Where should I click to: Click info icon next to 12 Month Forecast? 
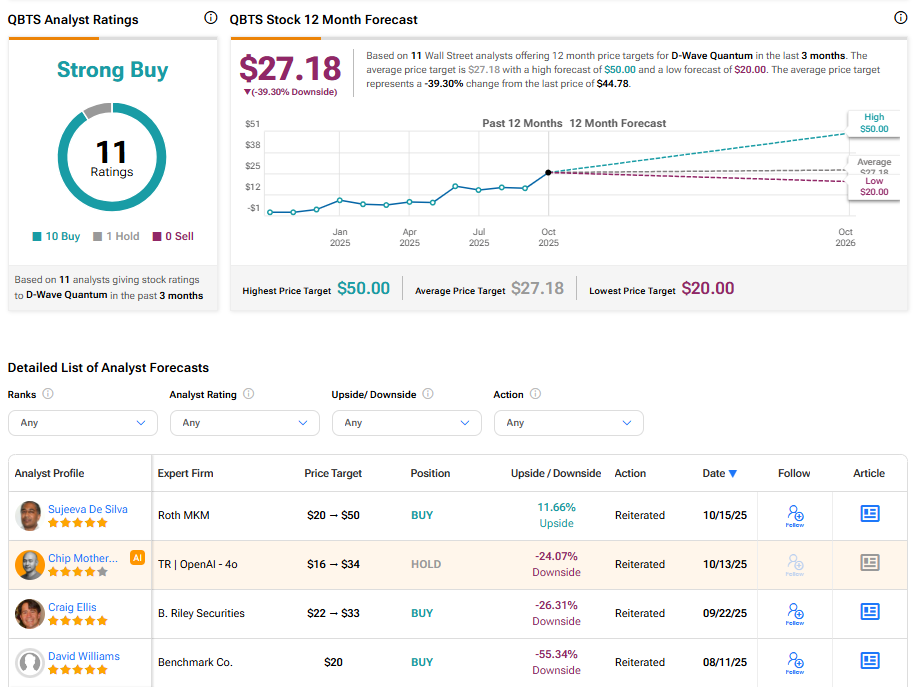coord(900,18)
